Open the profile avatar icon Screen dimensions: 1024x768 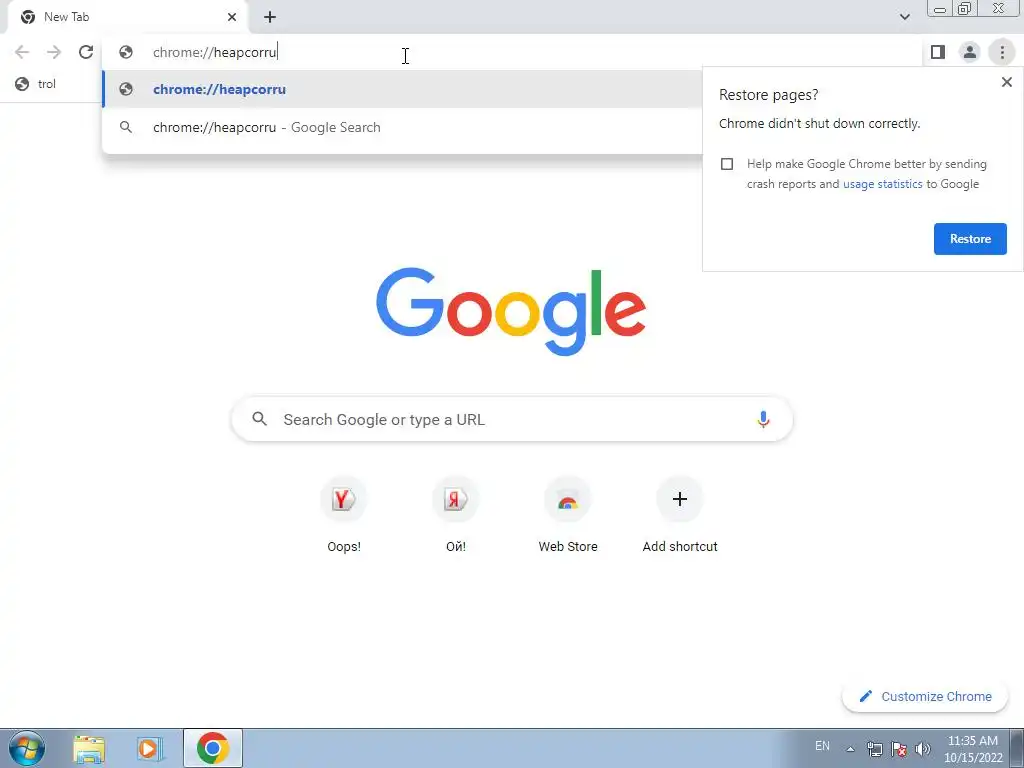coord(970,52)
